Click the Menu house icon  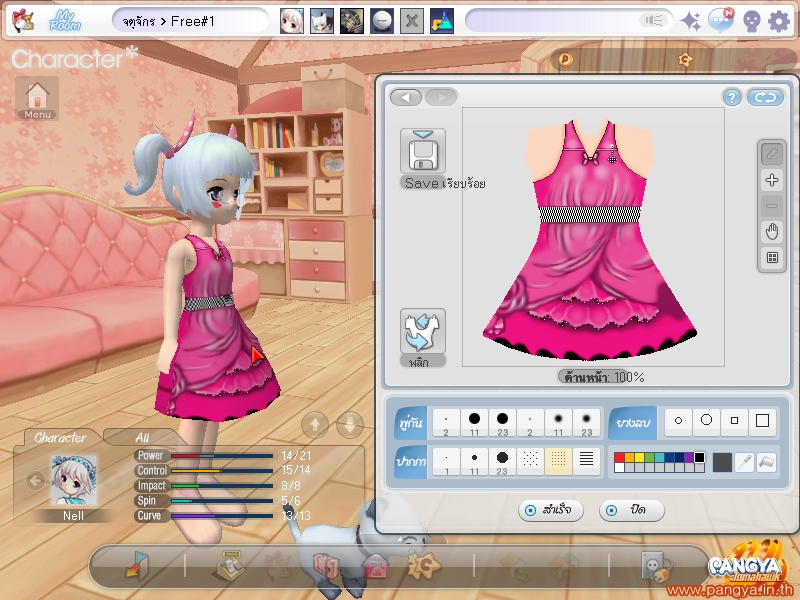pyautogui.click(x=37, y=99)
